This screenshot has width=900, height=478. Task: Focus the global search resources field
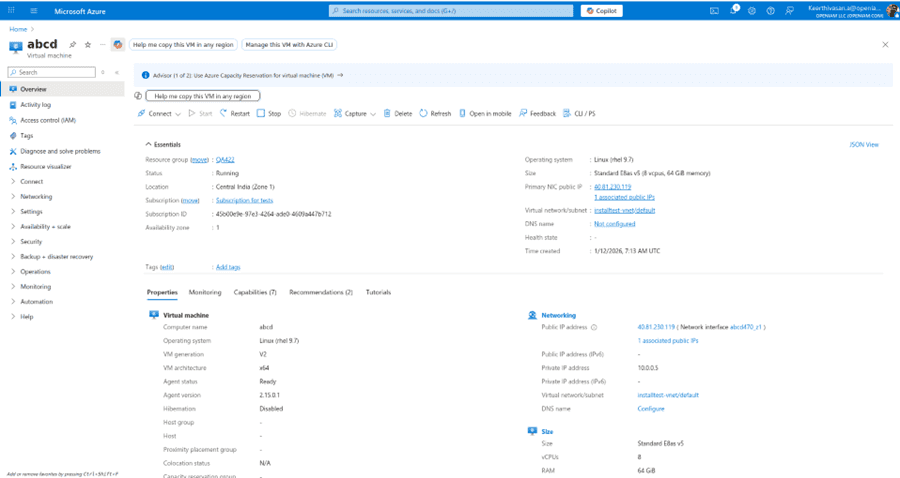tap(451, 11)
